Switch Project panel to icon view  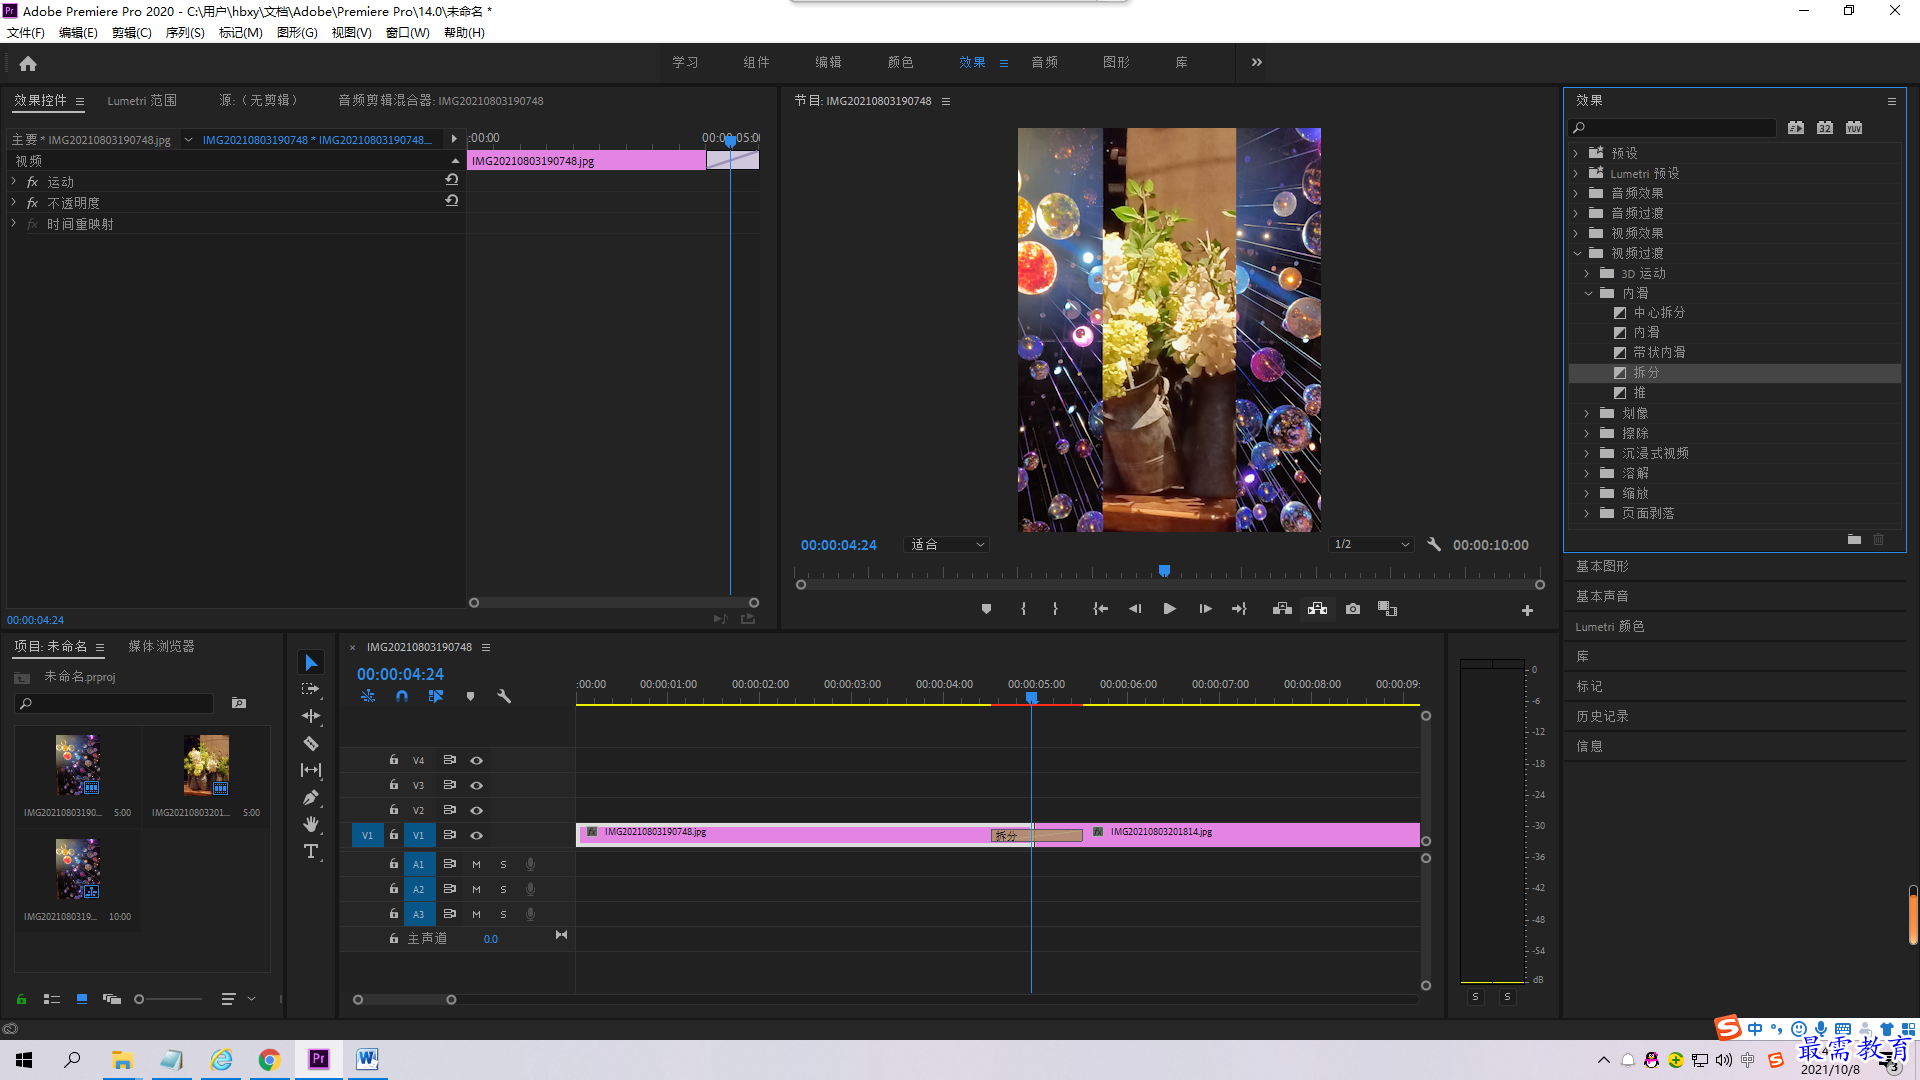(x=82, y=999)
